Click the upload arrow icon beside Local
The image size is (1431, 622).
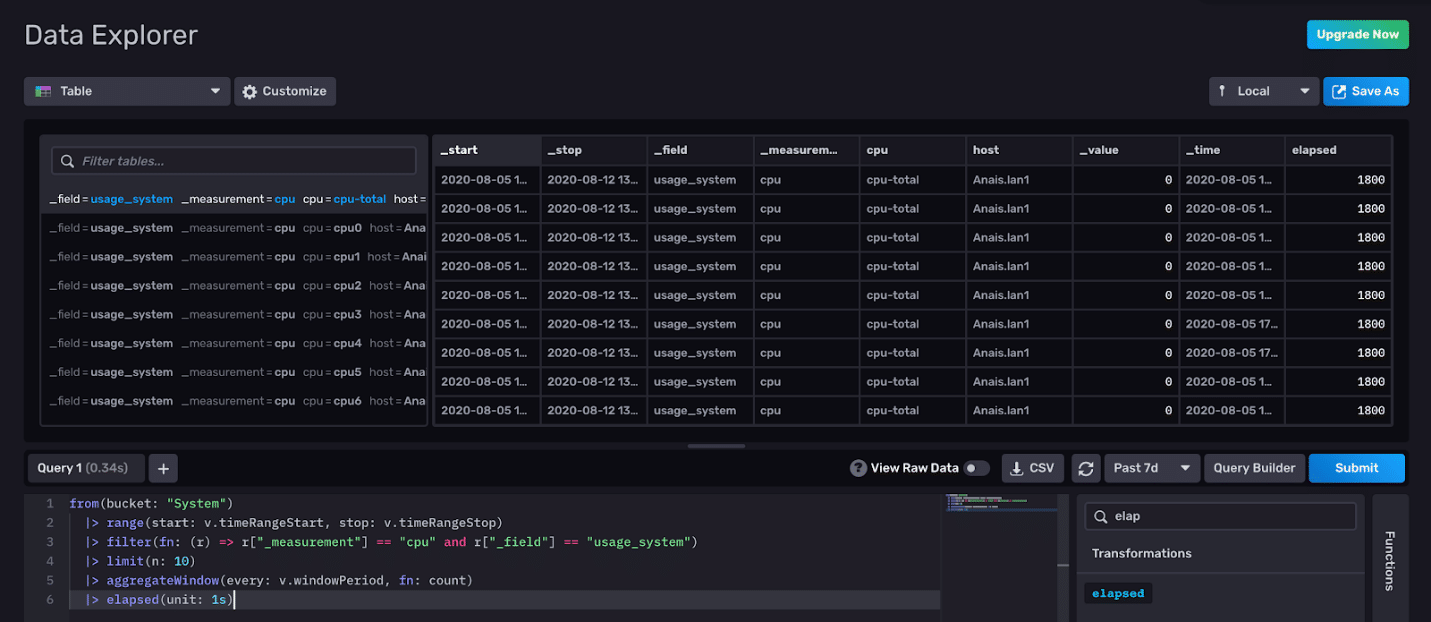(x=1225, y=91)
